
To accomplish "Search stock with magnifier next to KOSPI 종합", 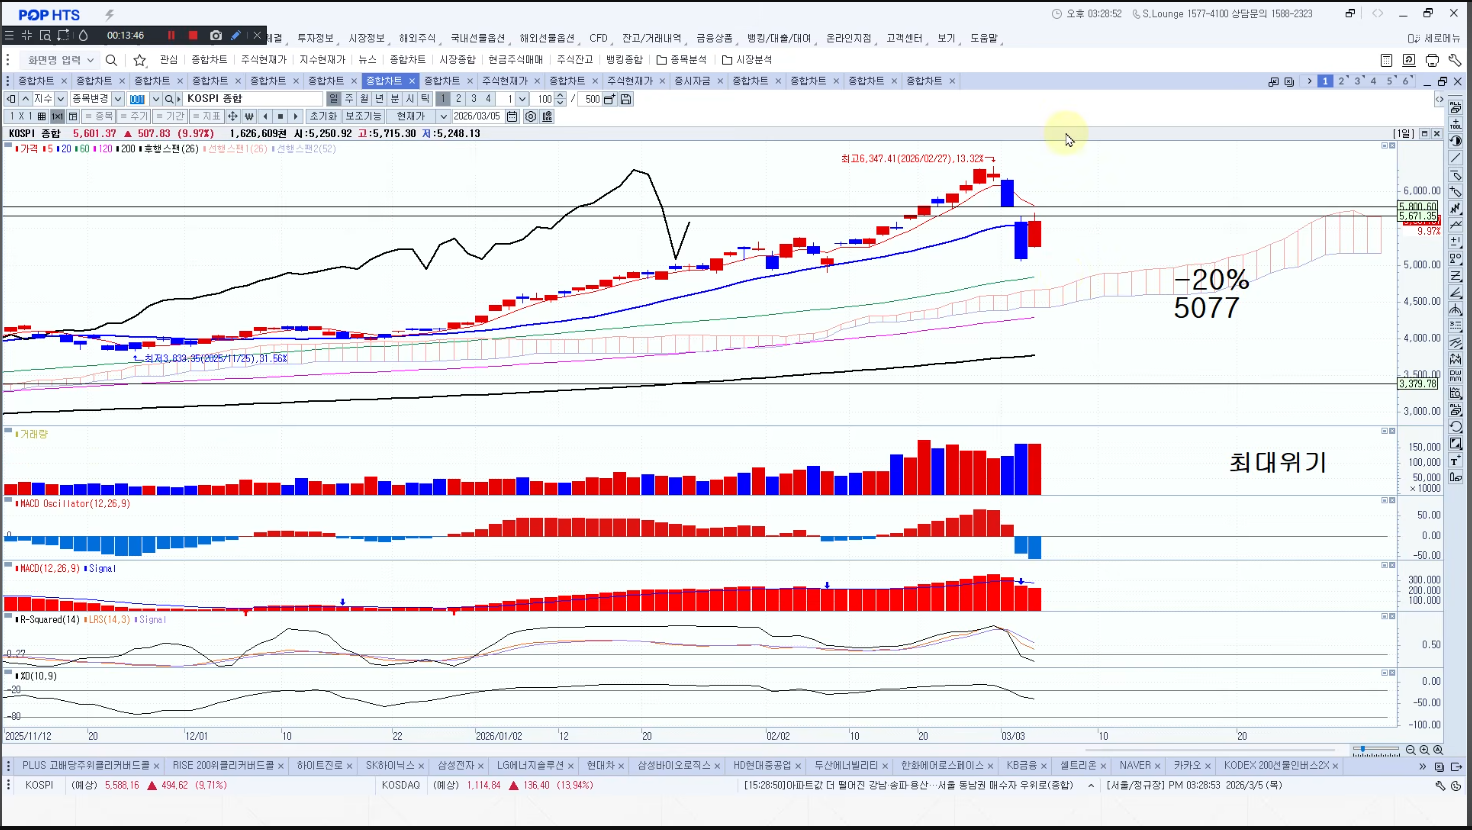I will pos(169,99).
